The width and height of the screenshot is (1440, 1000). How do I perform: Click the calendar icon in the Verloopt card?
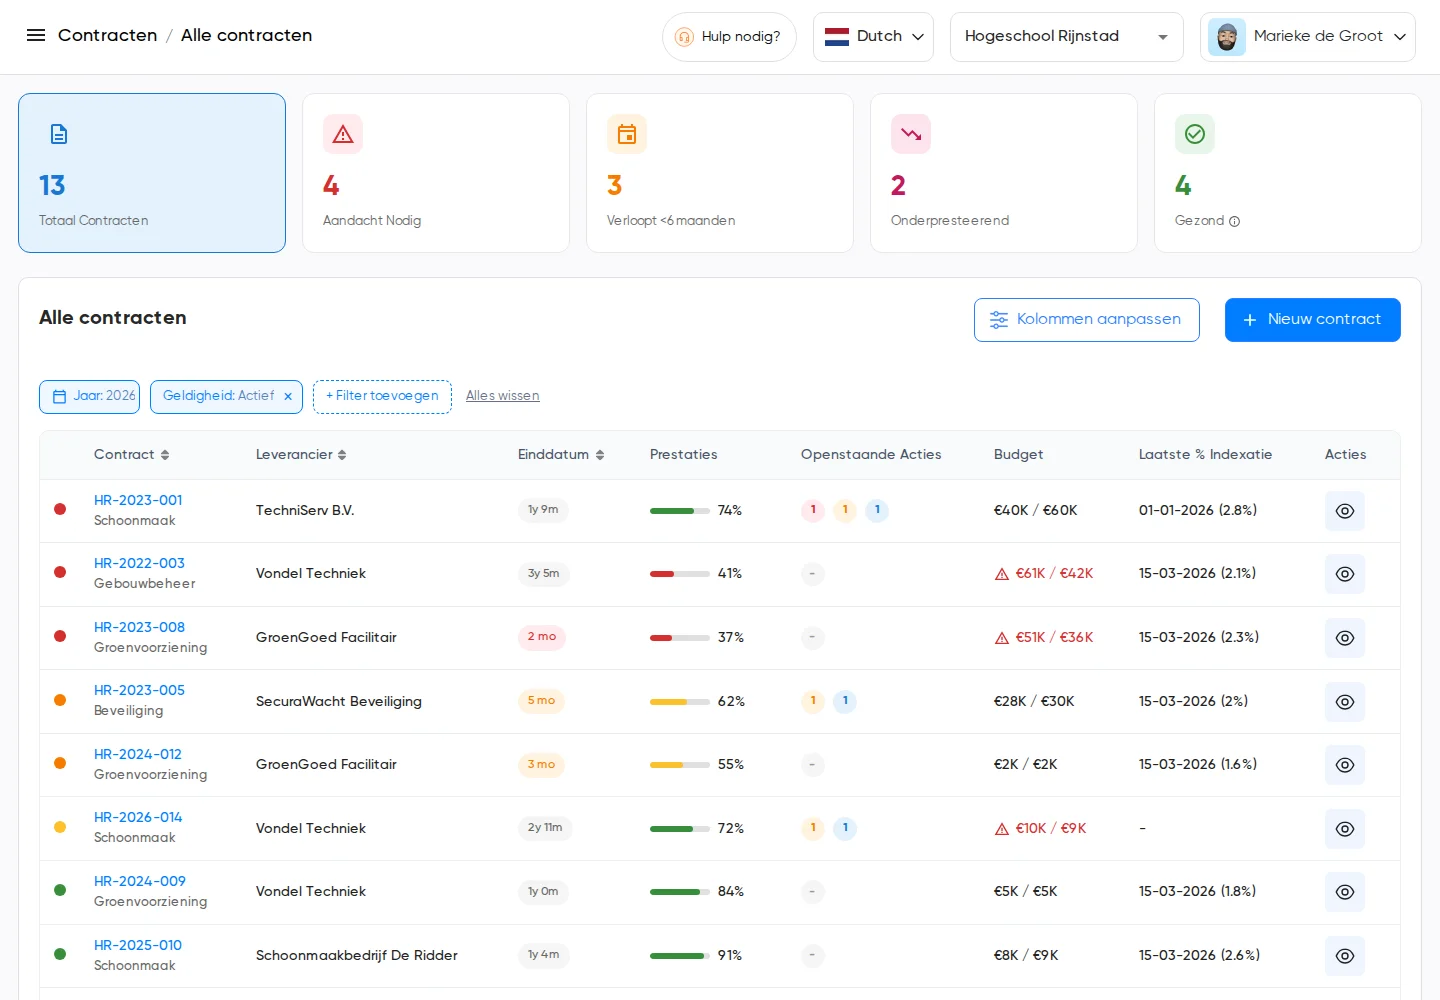[x=627, y=134]
